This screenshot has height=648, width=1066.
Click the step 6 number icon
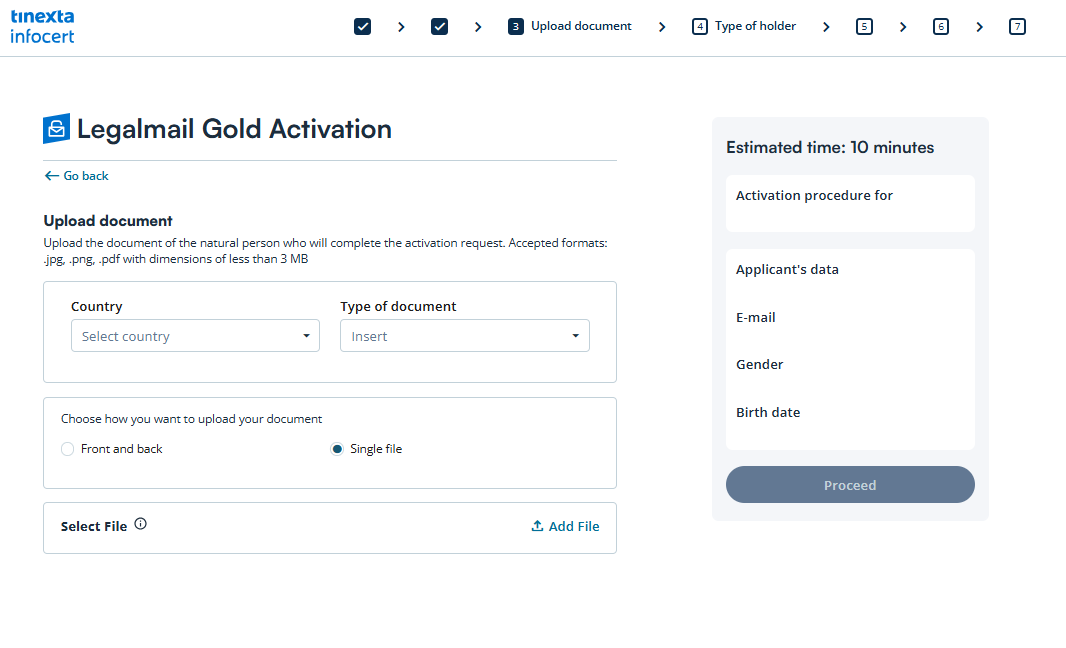click(x=940, y=27)
